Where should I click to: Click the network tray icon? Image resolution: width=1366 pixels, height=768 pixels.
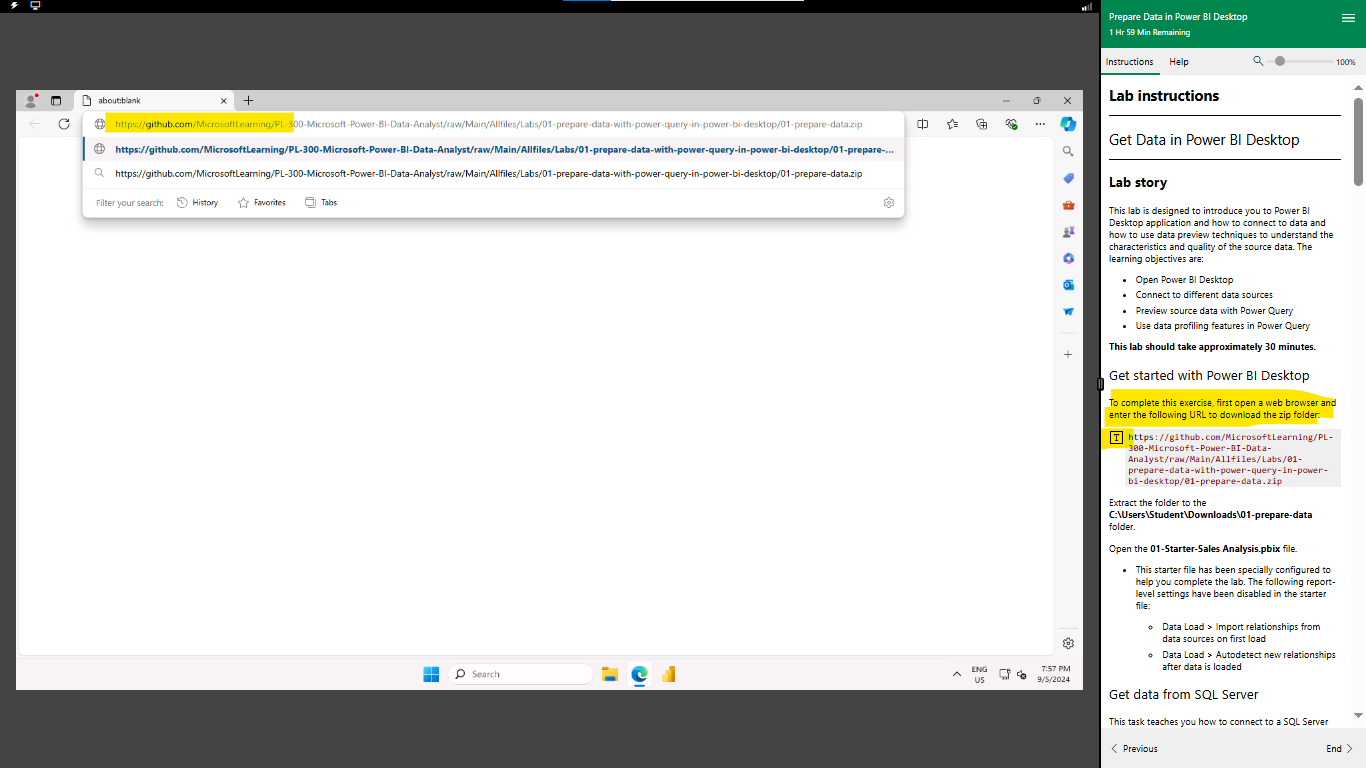(1005, 674)
